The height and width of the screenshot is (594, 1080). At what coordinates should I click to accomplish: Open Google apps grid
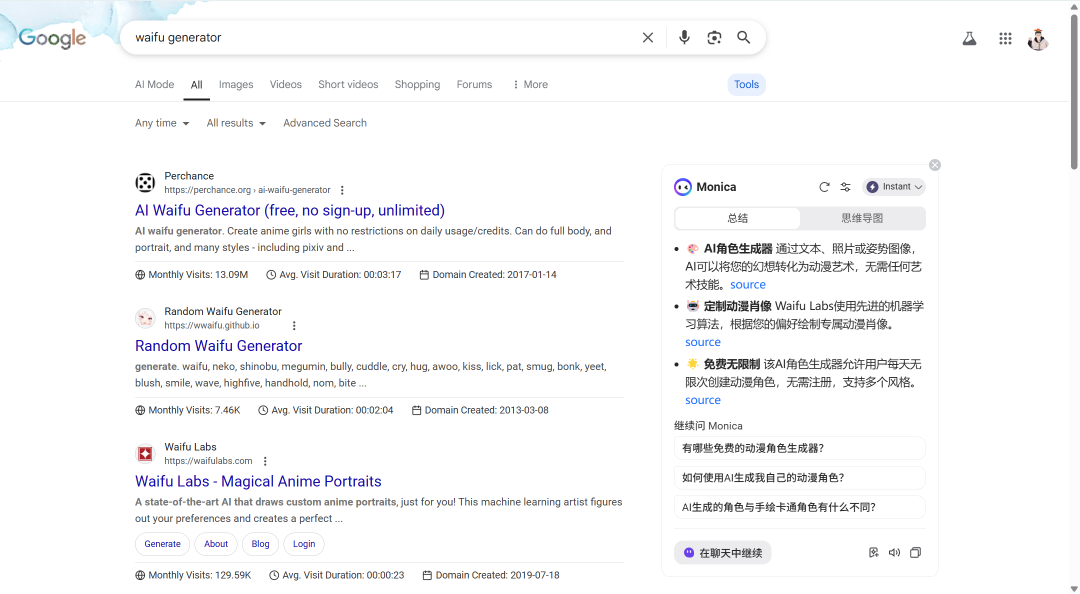coord(1005,39)
